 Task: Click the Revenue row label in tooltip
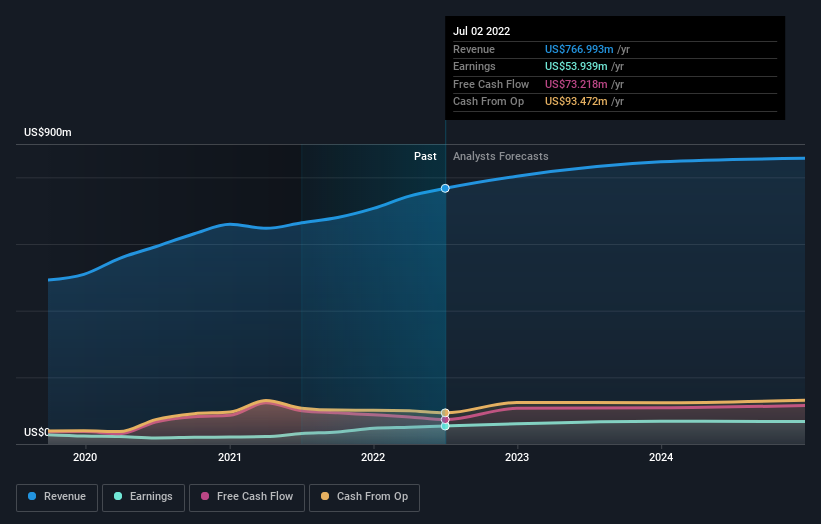[474, 49]
